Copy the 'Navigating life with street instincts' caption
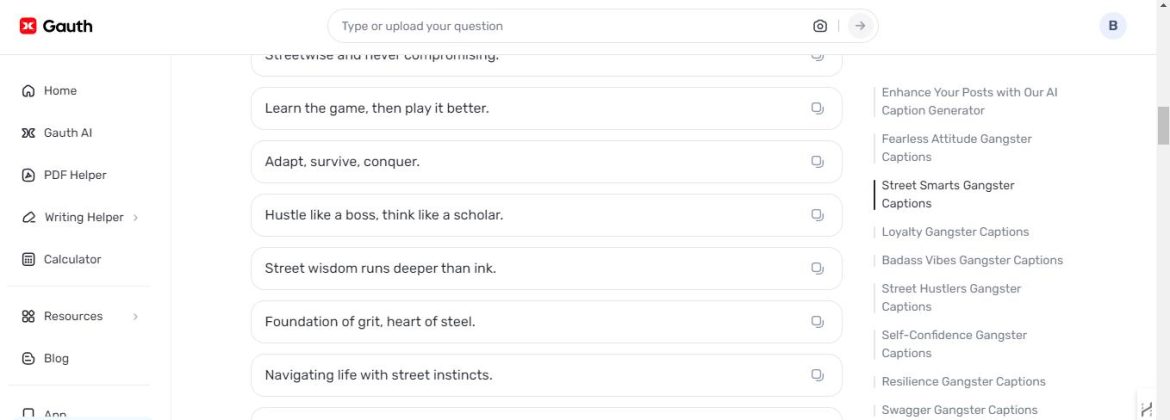This screenshot has height=420, width=1170. pos(817,375)
